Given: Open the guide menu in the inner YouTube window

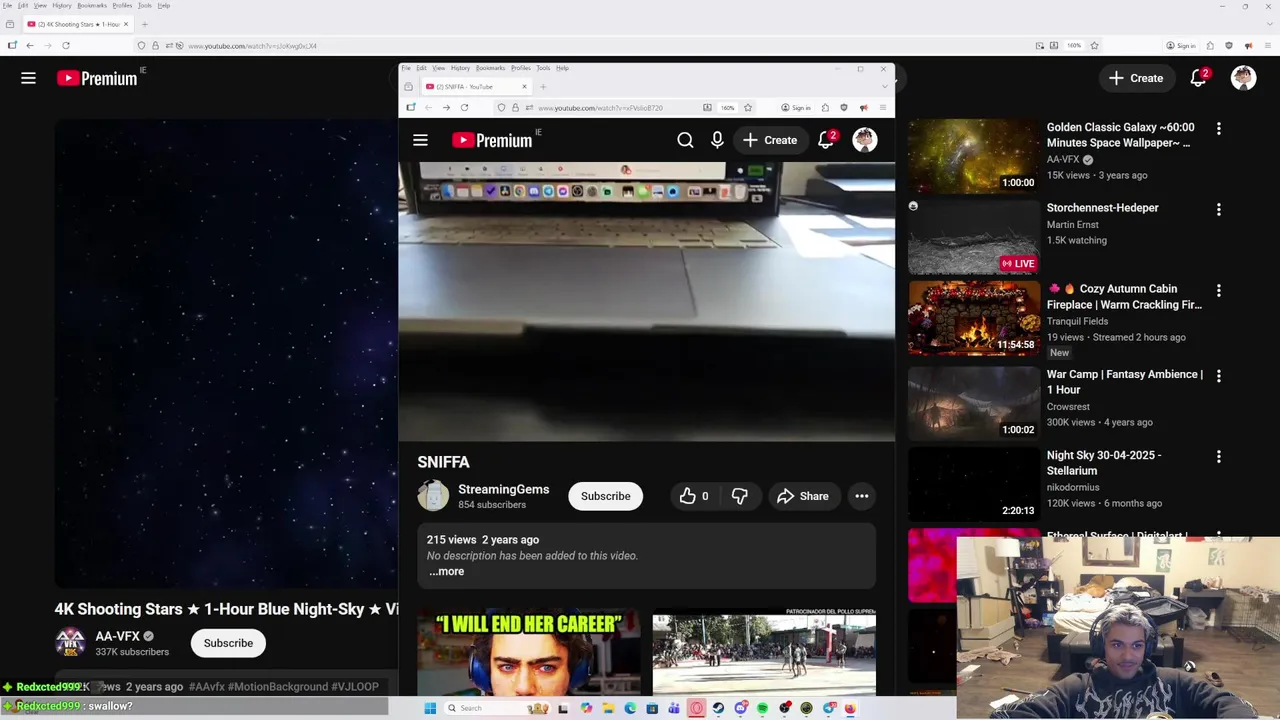Looking at the screenshot, I should click(x=420, y=140).
